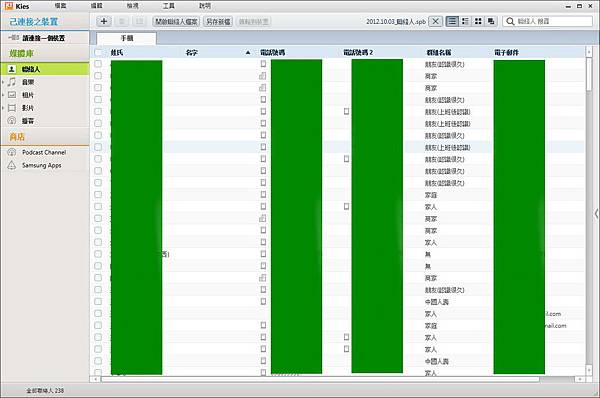Viewport: 600px width, 398px height.
Task: Switch to contact card view
Action: pos(491,21)
